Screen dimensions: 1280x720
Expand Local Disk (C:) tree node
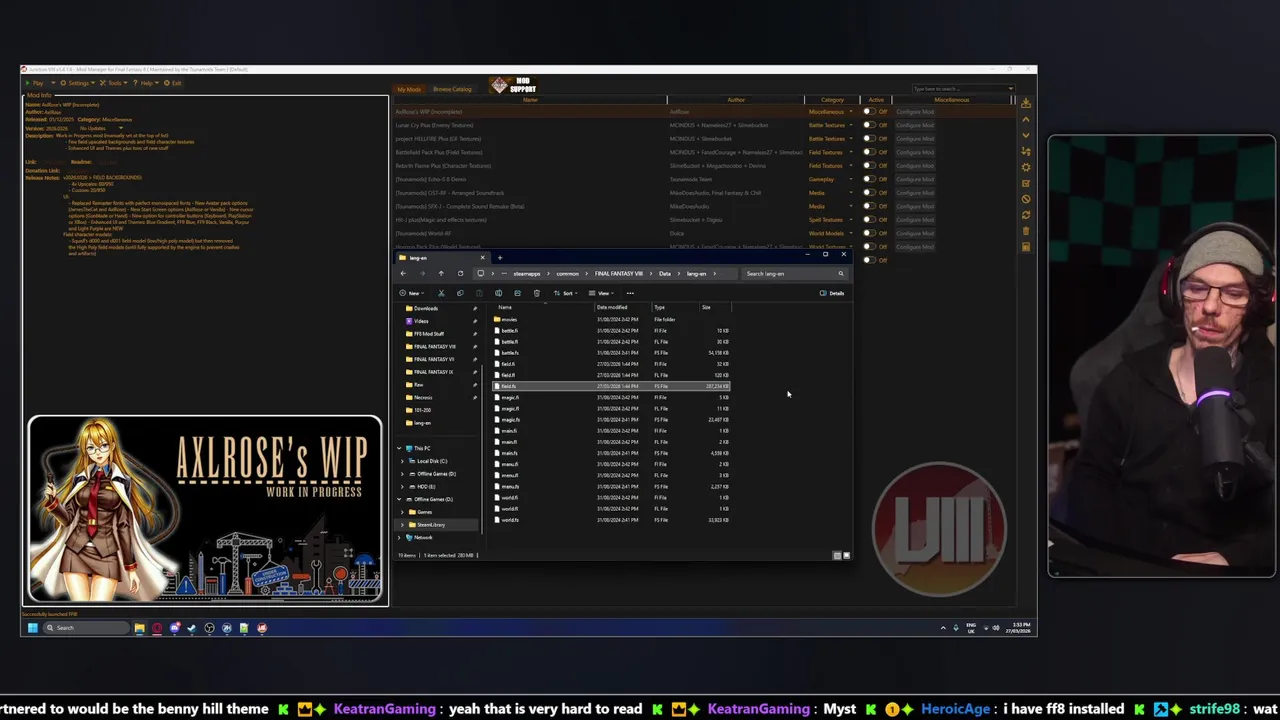coord(402,461)
